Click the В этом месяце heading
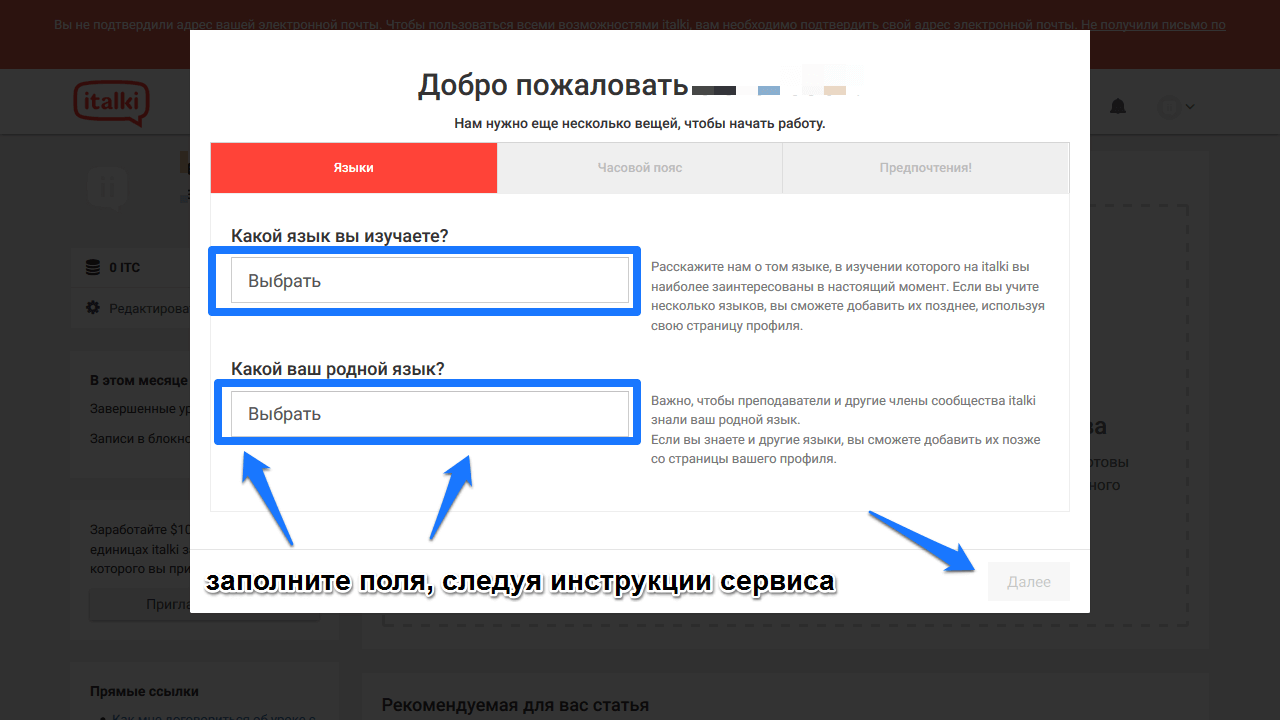 tap(139, 381)
